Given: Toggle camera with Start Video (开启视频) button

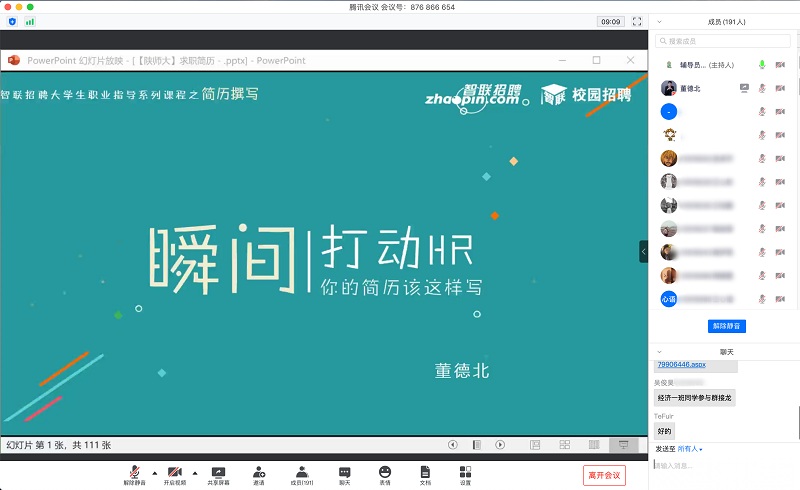Looking at the screenshot, I should [175, 471].
